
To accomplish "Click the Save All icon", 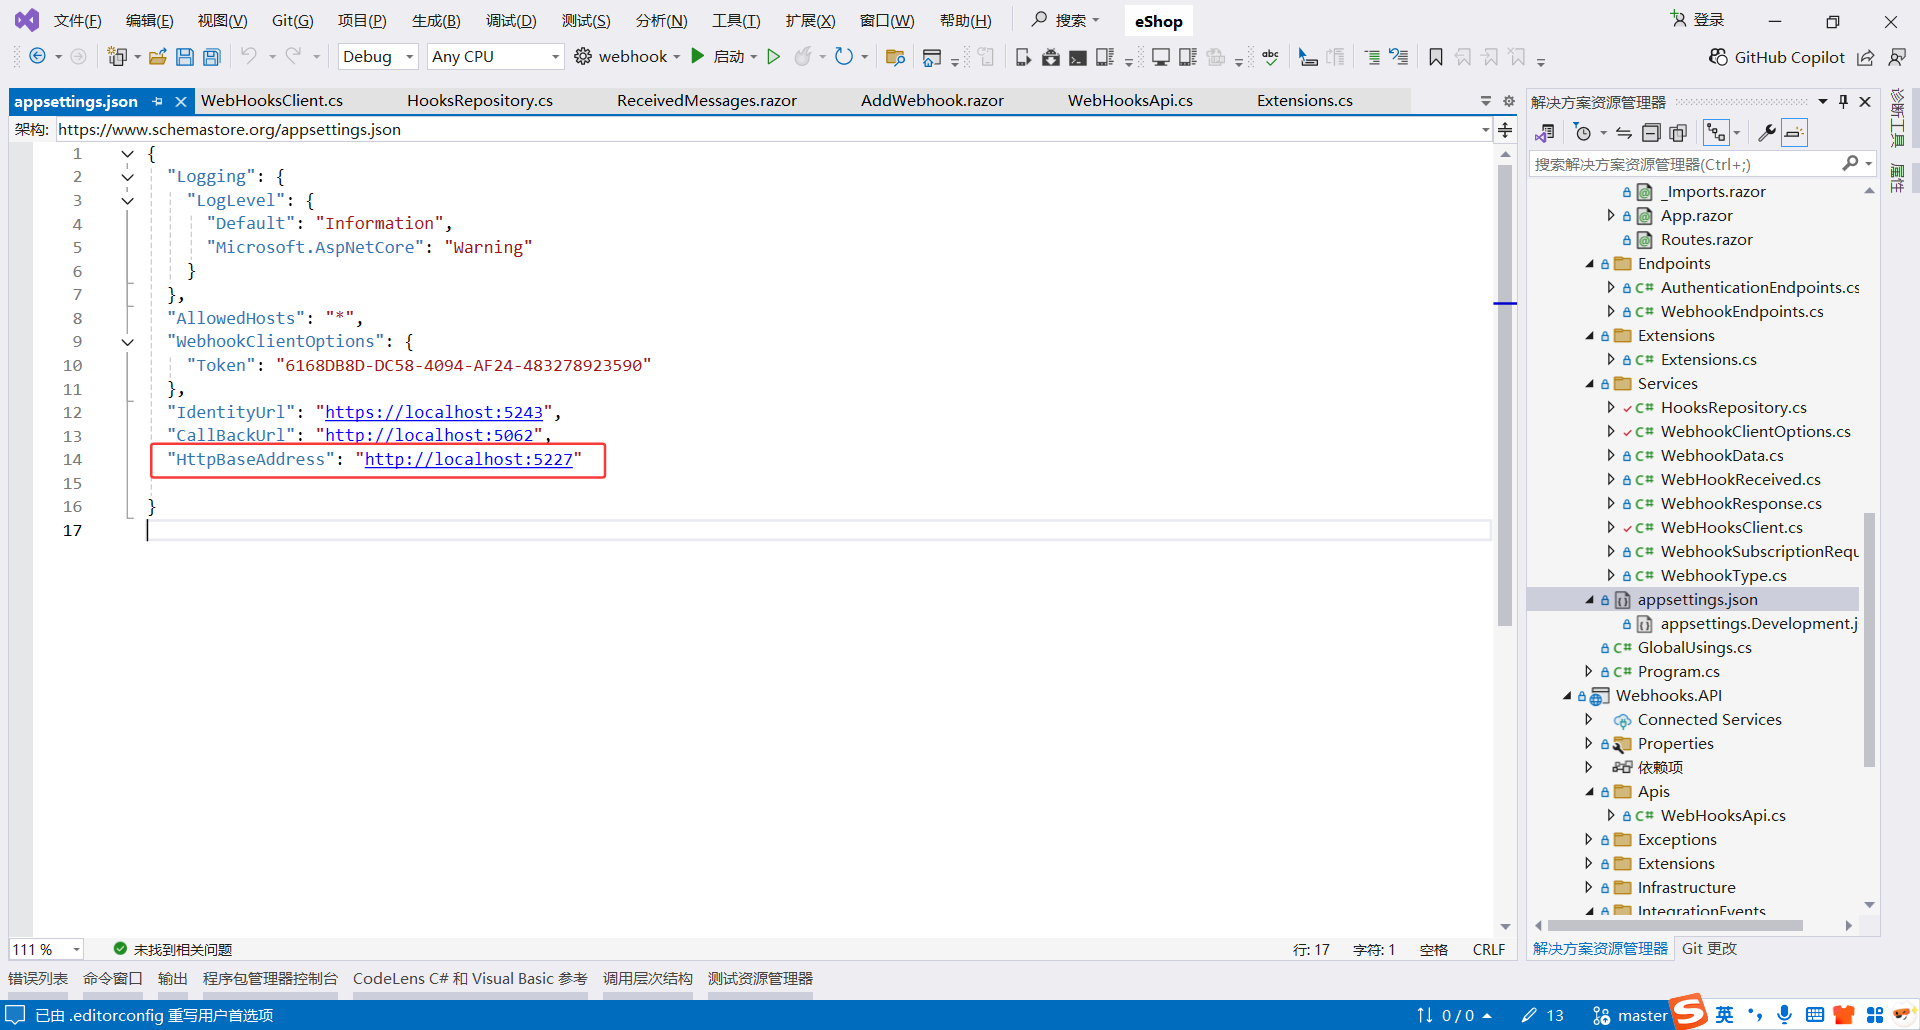I will coord(212,57).
